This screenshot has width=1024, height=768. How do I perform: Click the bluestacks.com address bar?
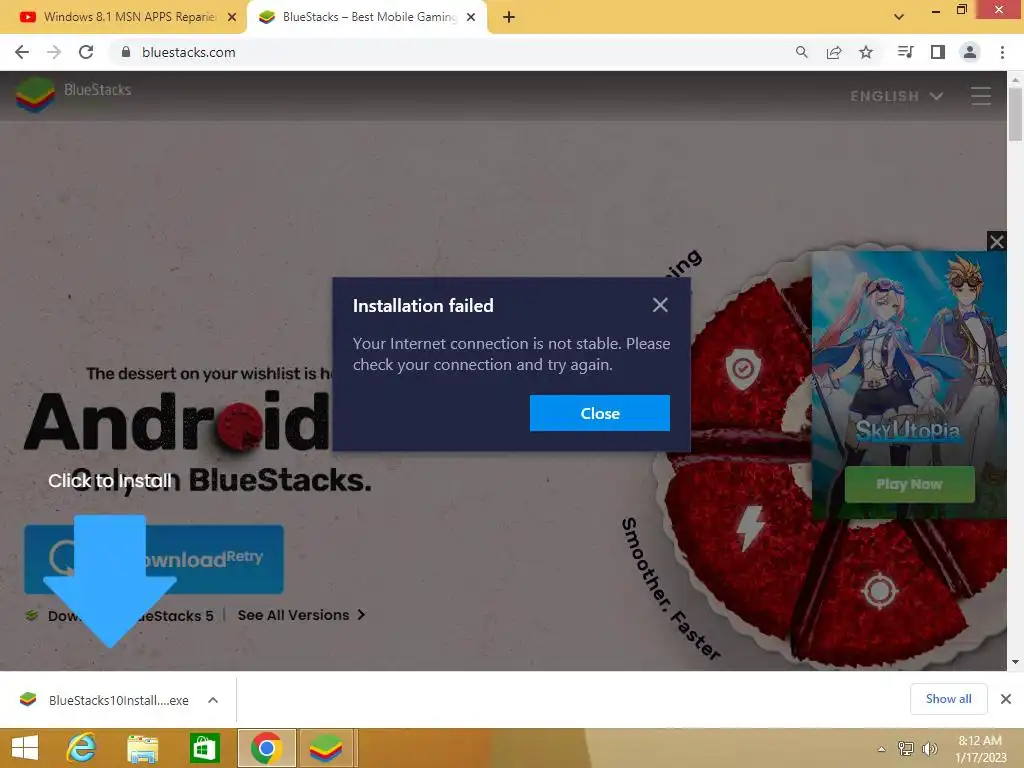[x=451, y=52]
